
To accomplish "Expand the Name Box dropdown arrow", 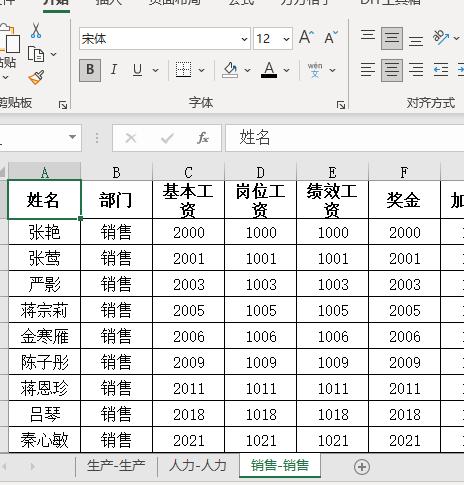I will click(72, 137).
